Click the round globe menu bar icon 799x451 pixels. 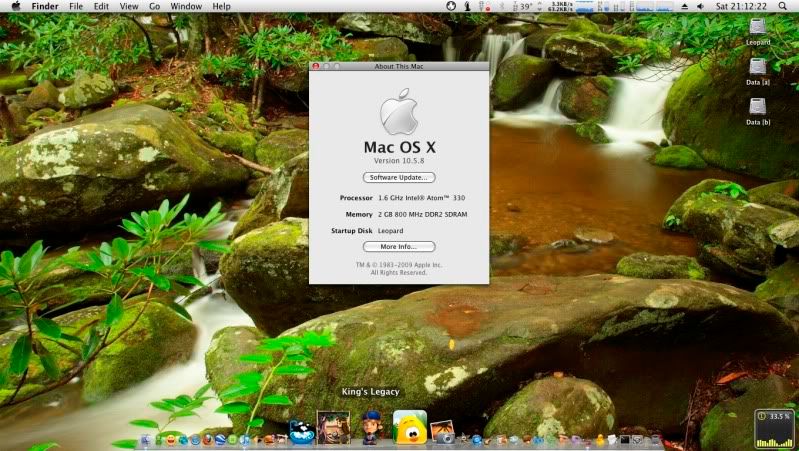point(451,6)
